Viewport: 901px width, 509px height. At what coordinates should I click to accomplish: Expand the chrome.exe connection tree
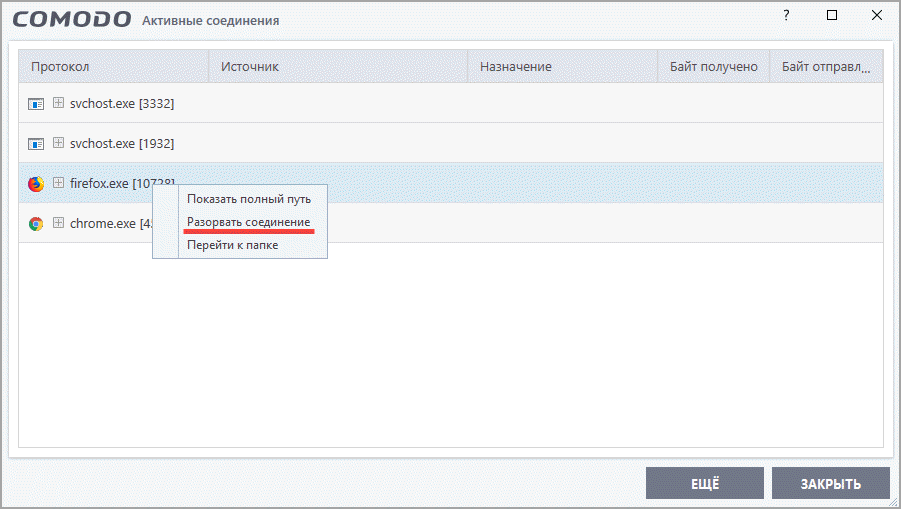(59, 223)
